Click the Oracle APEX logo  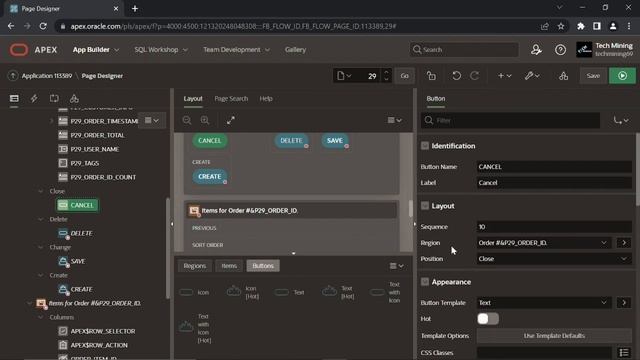33,50
